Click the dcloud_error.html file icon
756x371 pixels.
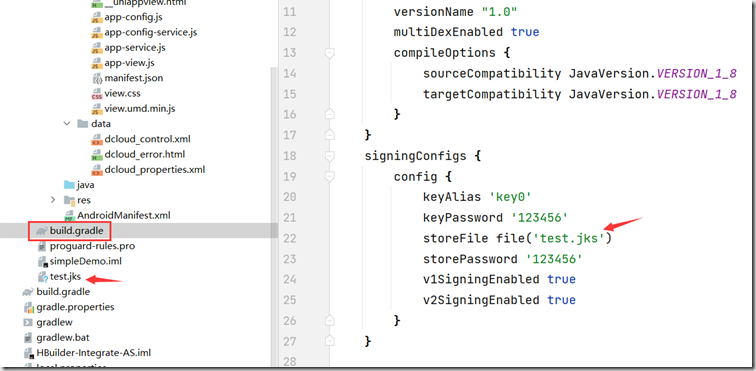coord(96,155)
